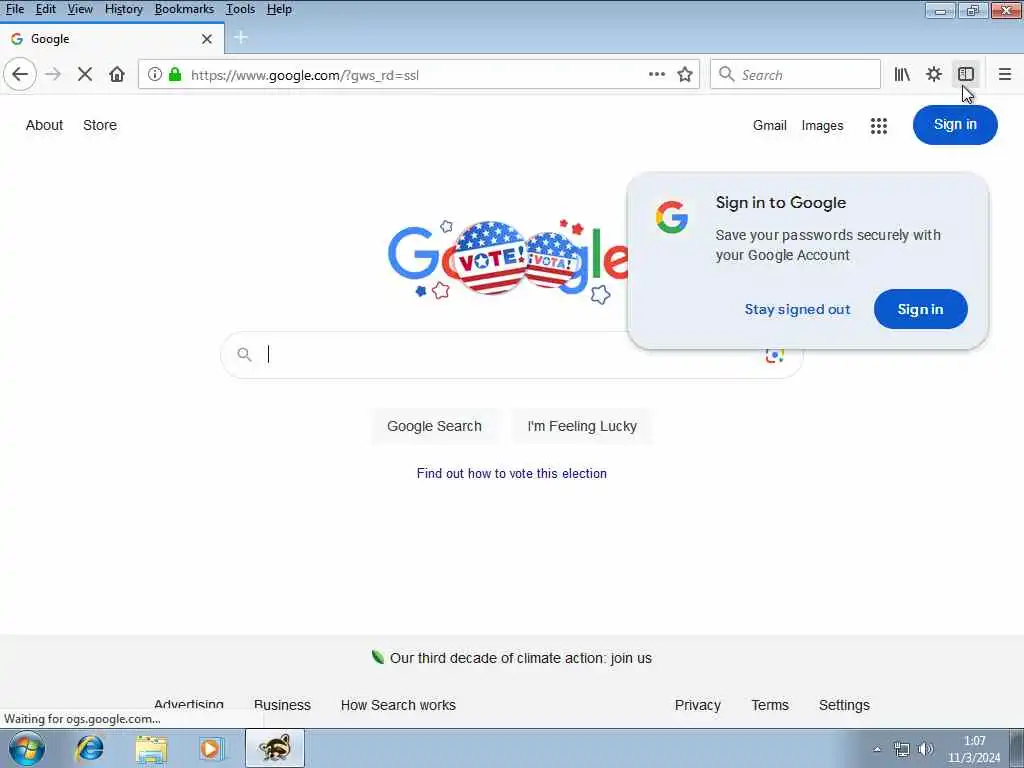Open File Explorer taskbar icon
1024x768 pixels.
[x=152, y=749]
